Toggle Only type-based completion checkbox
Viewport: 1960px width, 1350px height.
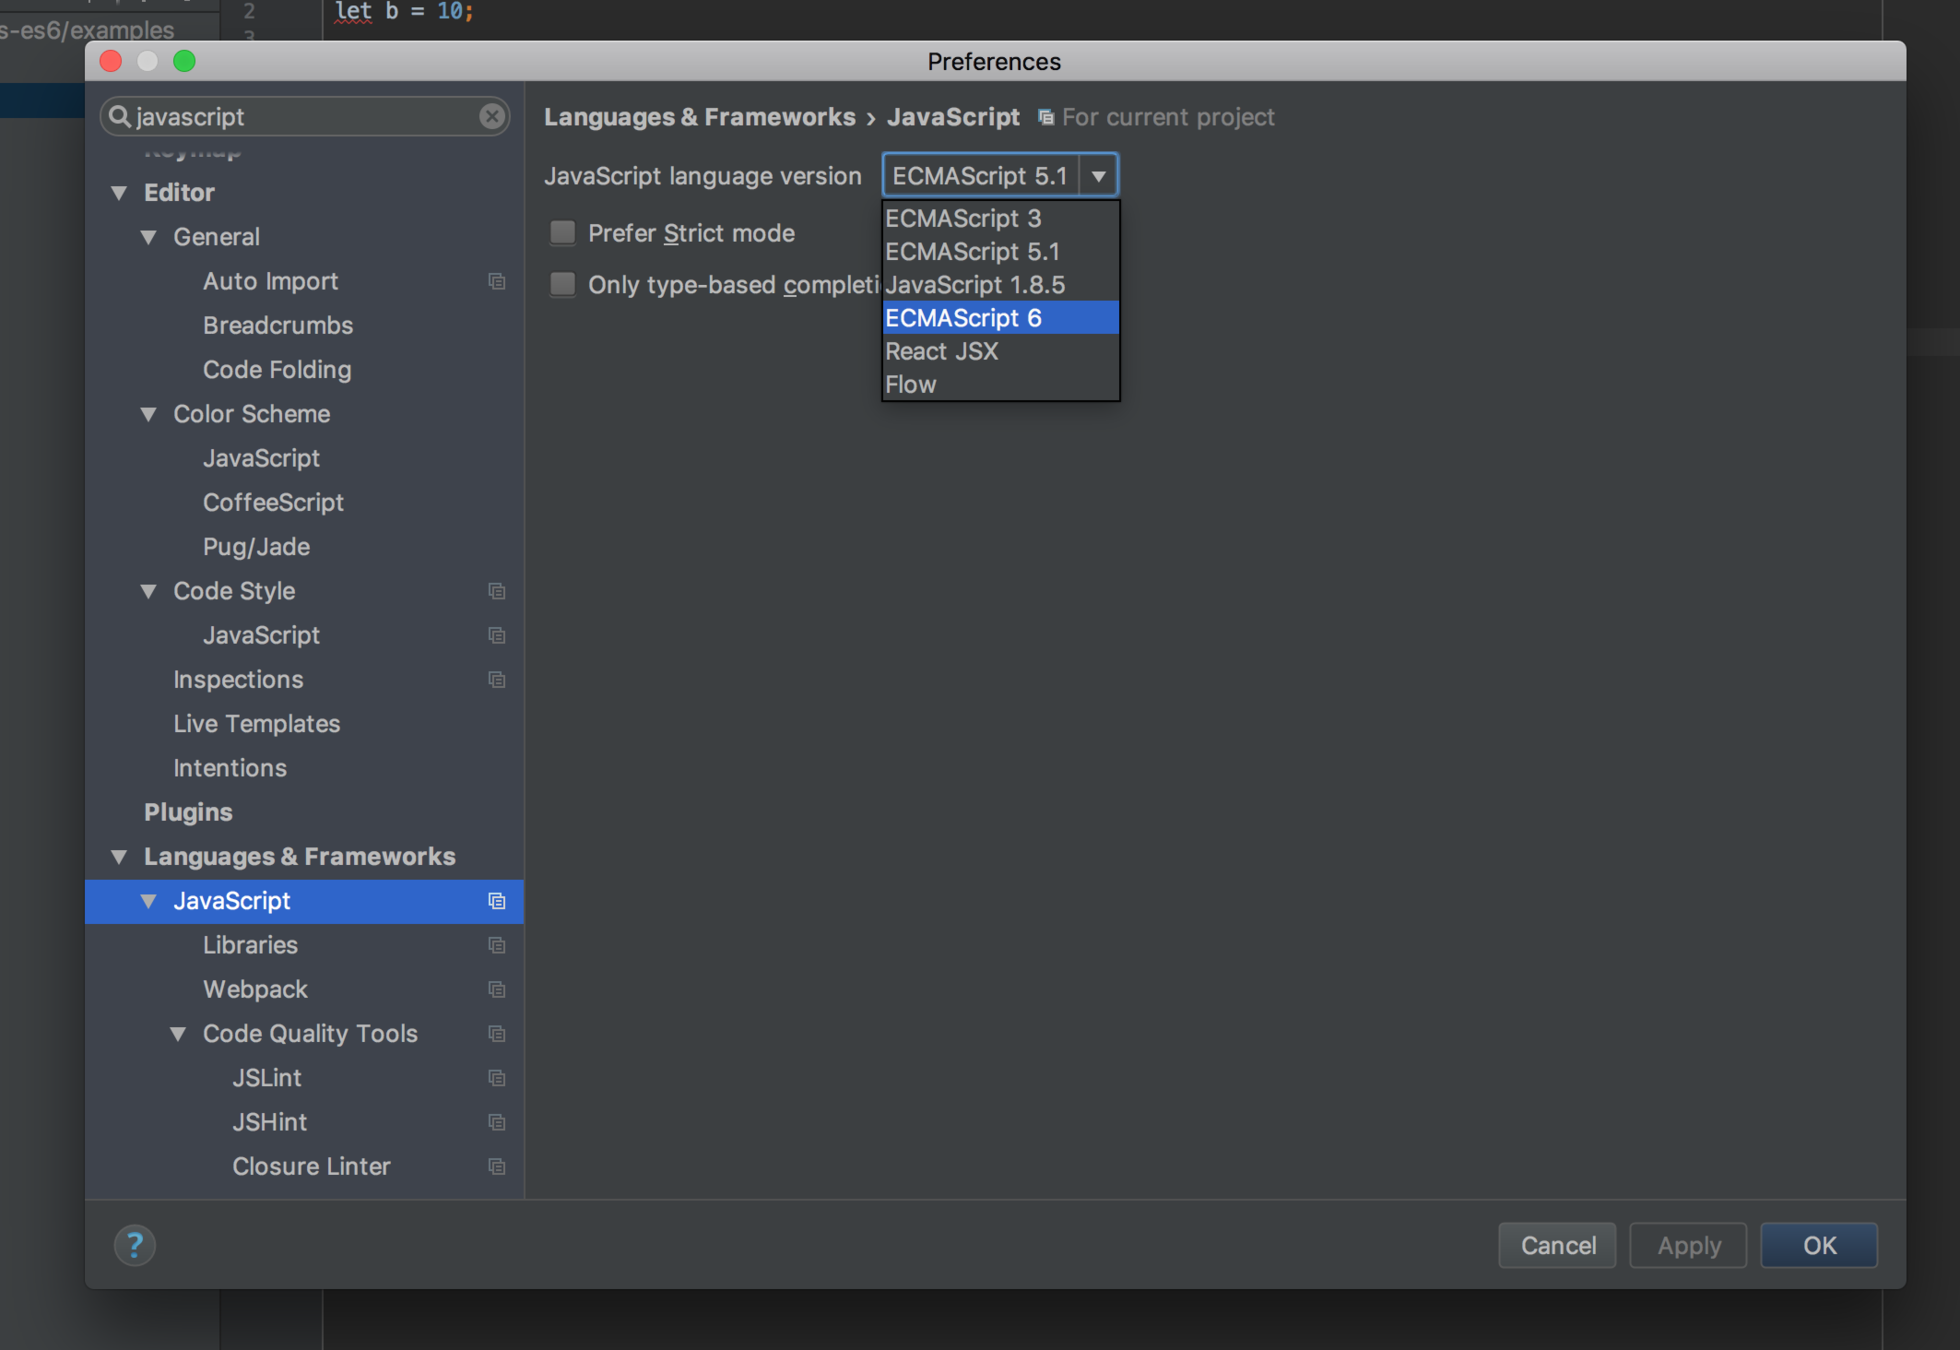563,284
